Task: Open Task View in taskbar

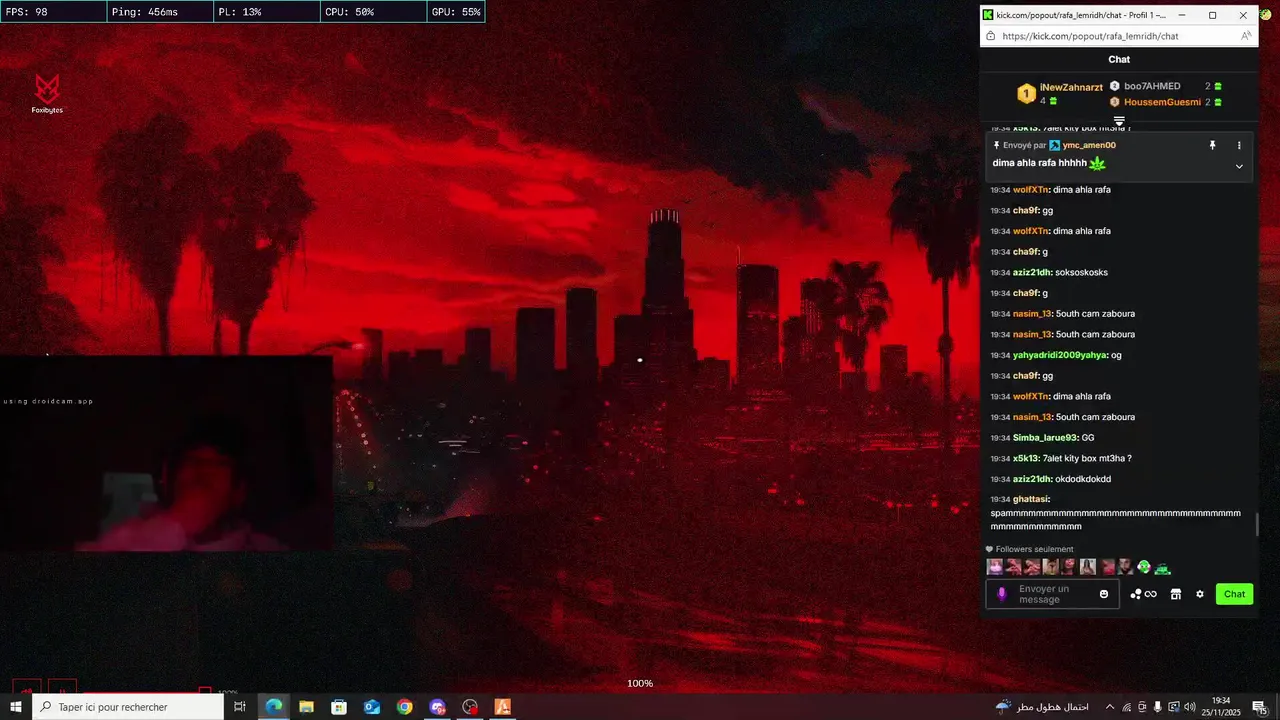Action: tap(240, 707)
